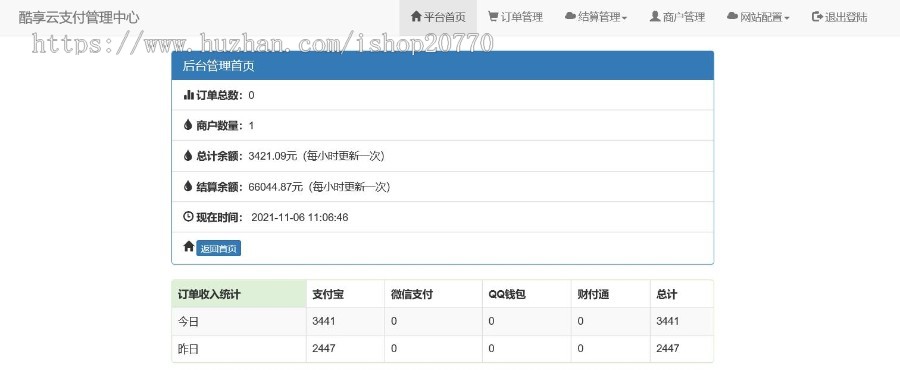Click the droplet icon beside 商户数量
Image resolution: width=900 pixels, height=370 pixels.
point(188,125)
